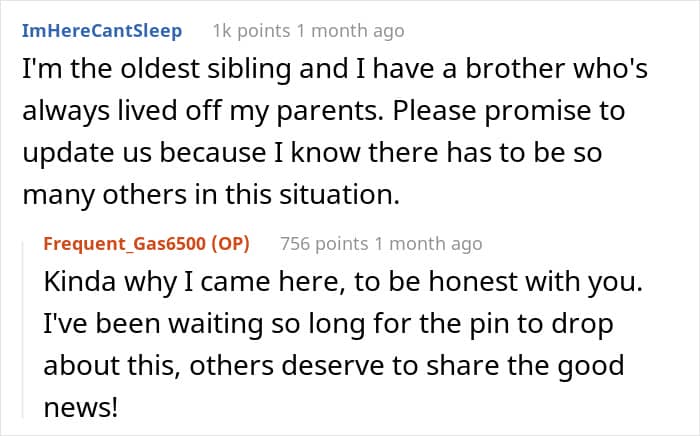Click the 756 points score label
This screenshot has width=700, height=436.
[x=324, y=244]
